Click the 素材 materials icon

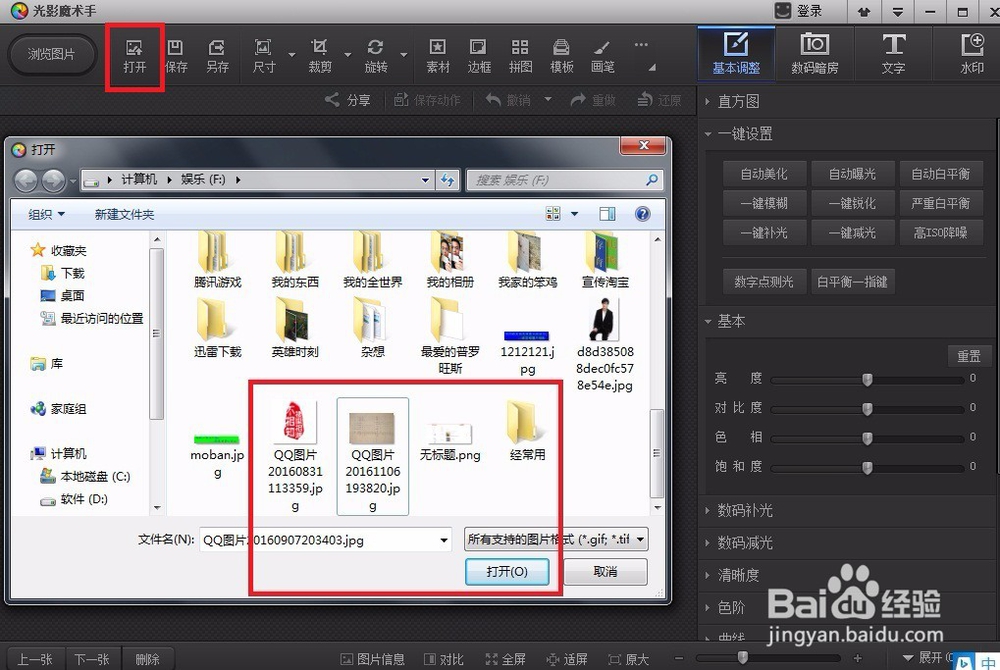[x=436, y=55]
